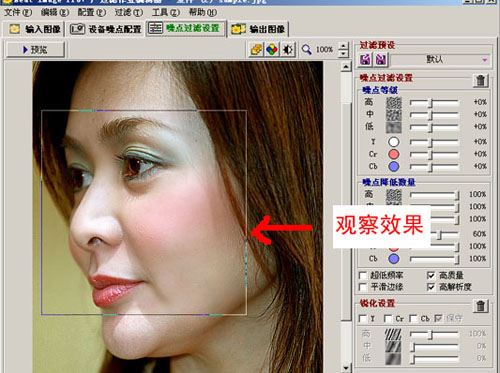The image size is (500, 373).
Task: Check the sharpening Y checkbox
Action: coord(363,319)
